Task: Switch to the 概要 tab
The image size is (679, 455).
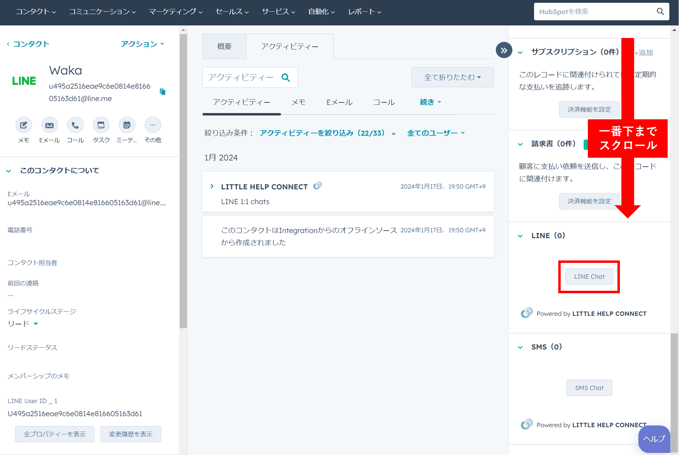Action: pyautogui.click(x=224, y=47)
